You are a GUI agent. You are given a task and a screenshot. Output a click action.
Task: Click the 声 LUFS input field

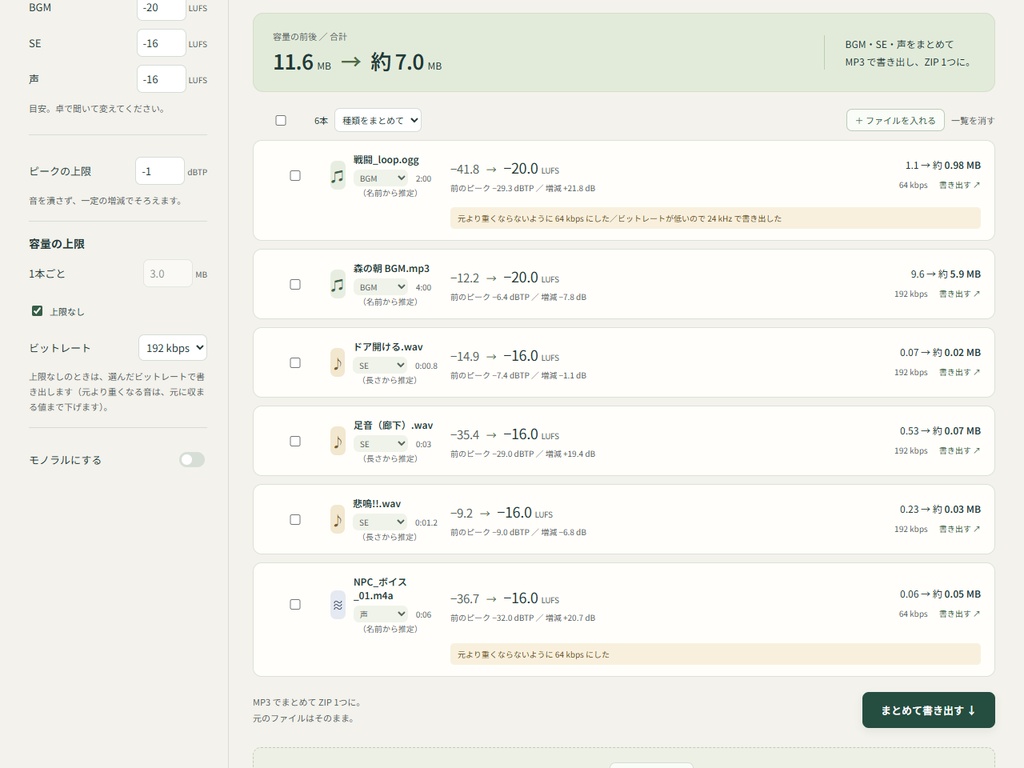pyautogui.click(x=161, y=79)
